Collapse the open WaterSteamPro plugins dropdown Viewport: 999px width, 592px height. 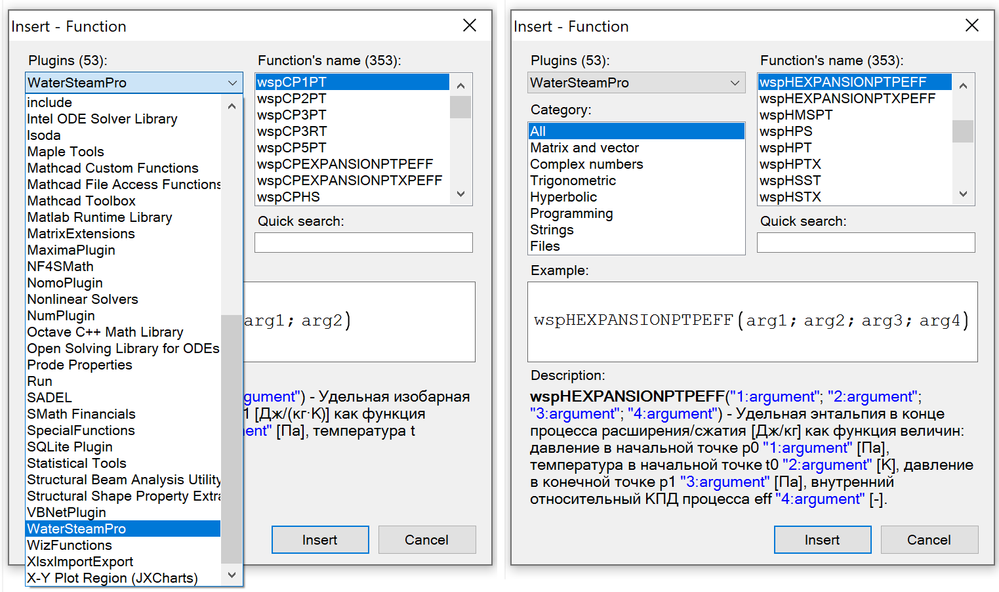click(232, 83)
